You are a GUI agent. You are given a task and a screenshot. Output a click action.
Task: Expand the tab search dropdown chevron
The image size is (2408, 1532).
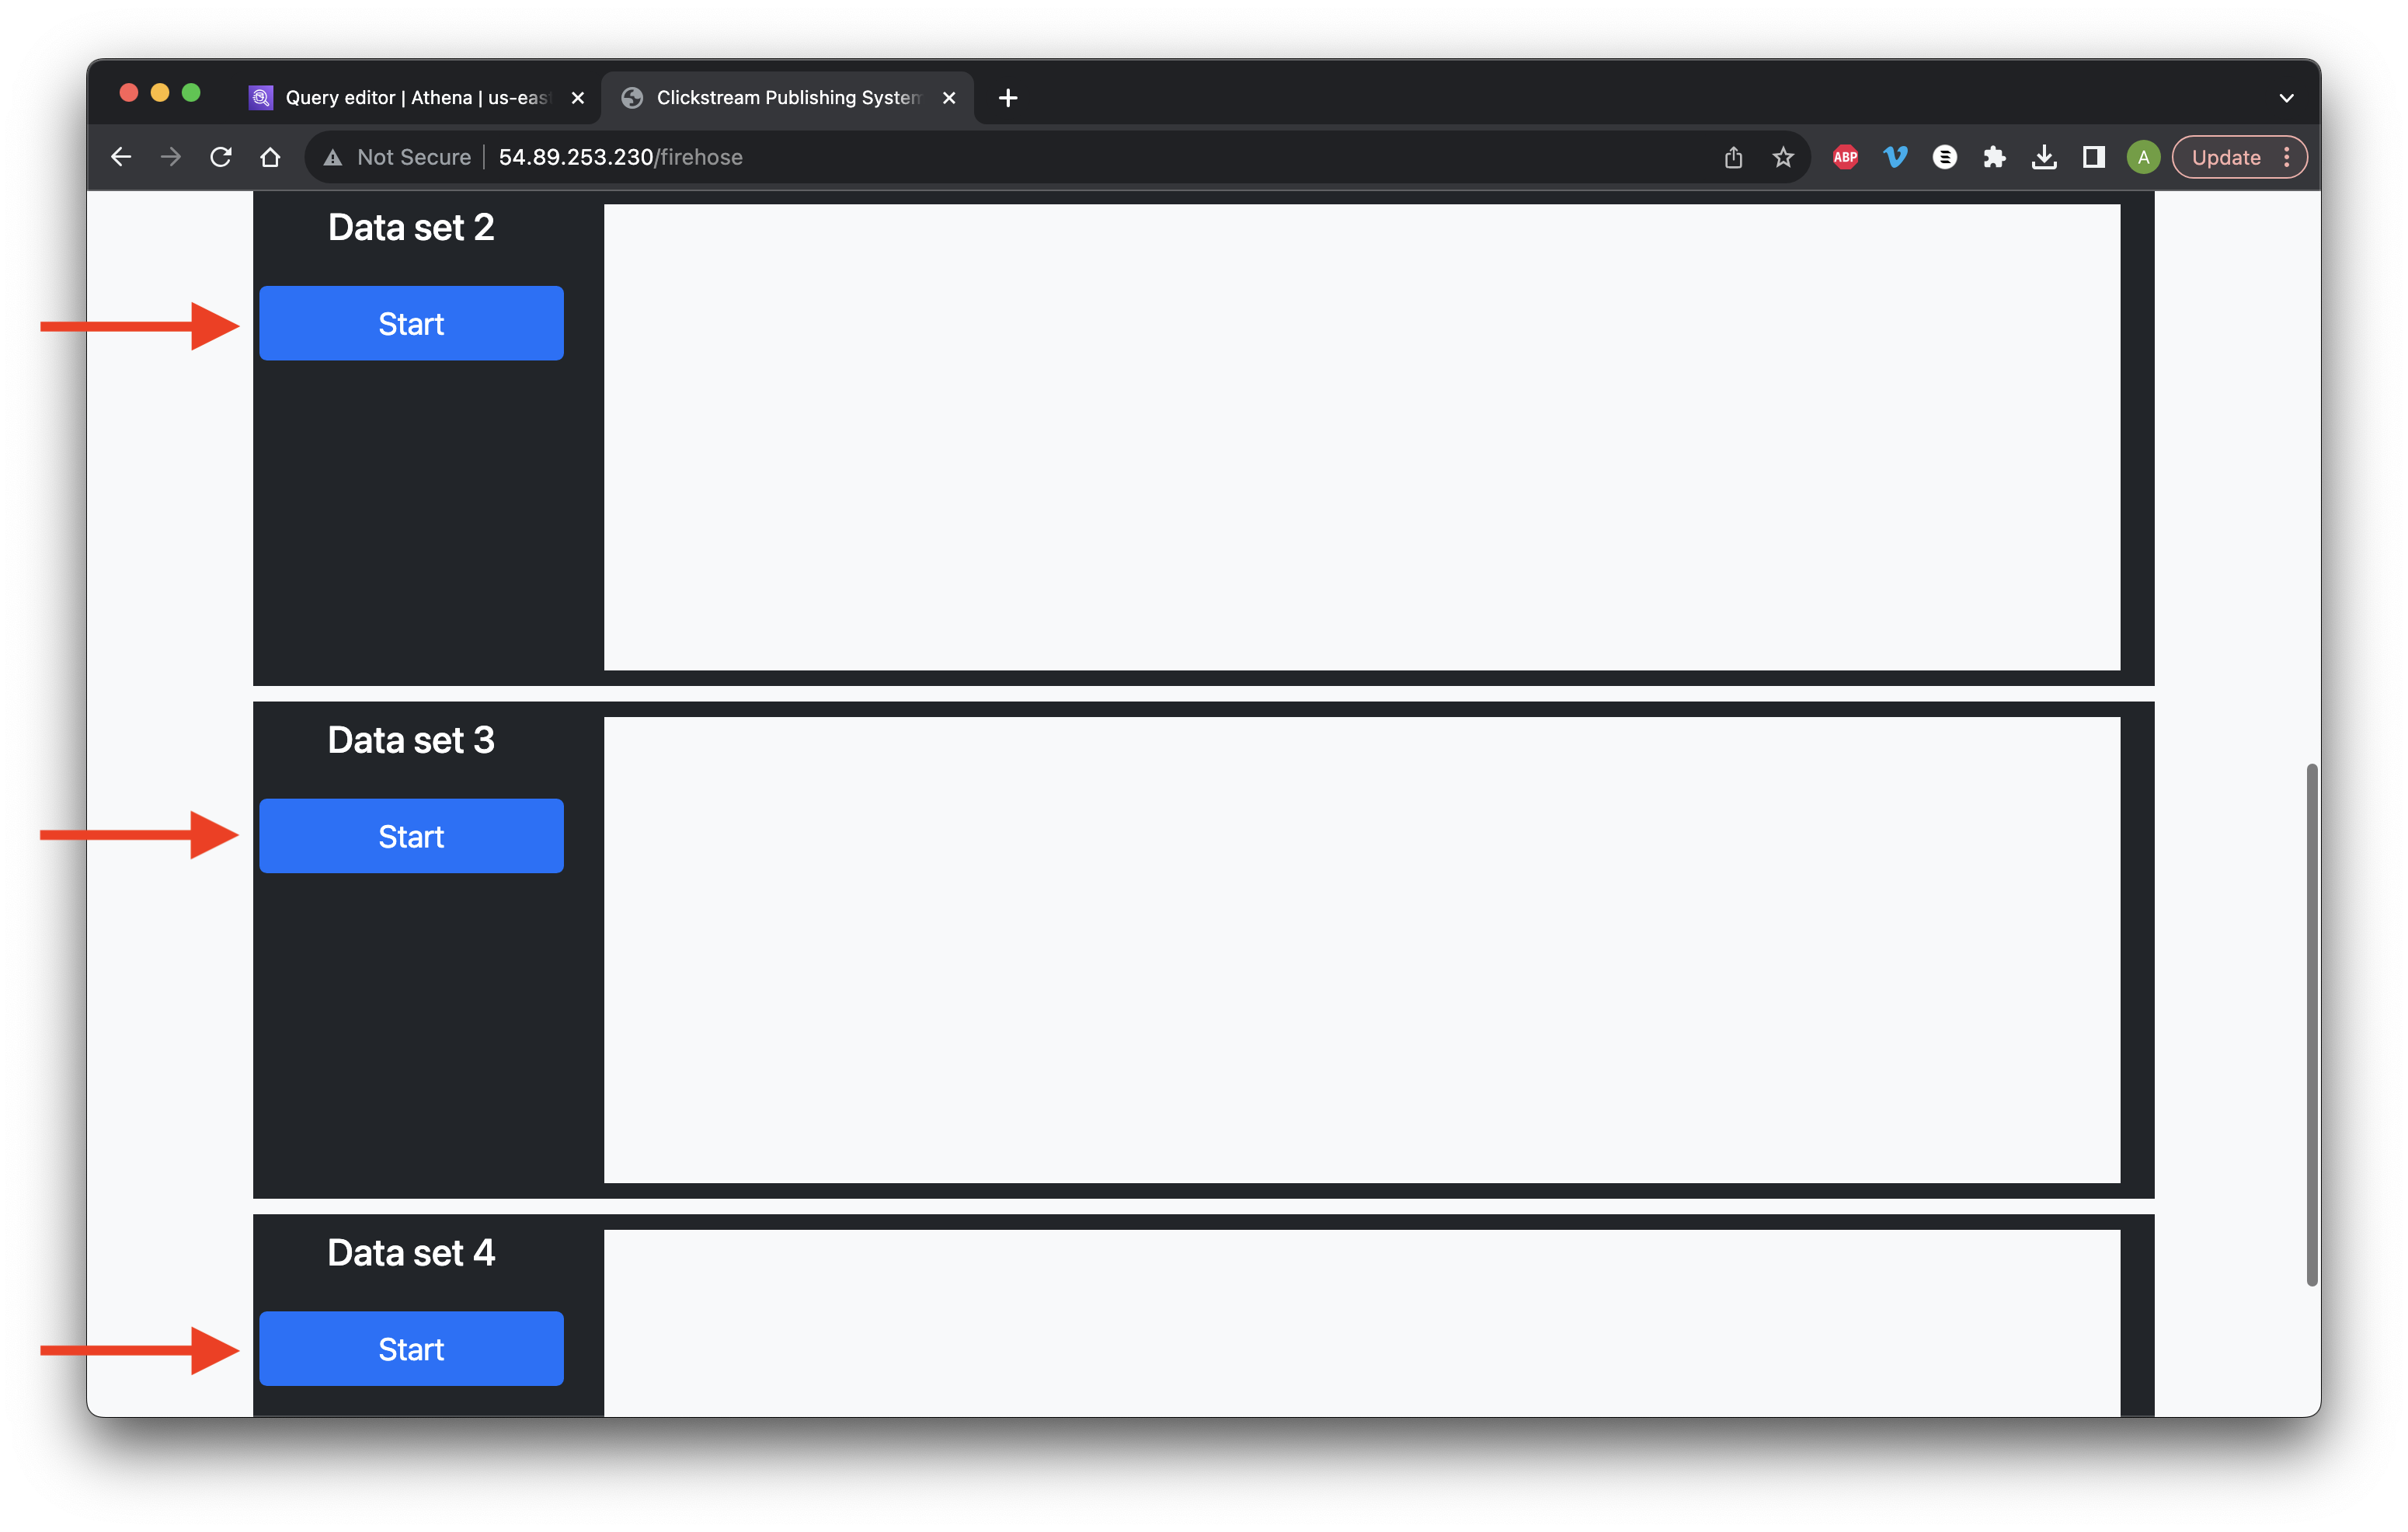pos(2286,98)
